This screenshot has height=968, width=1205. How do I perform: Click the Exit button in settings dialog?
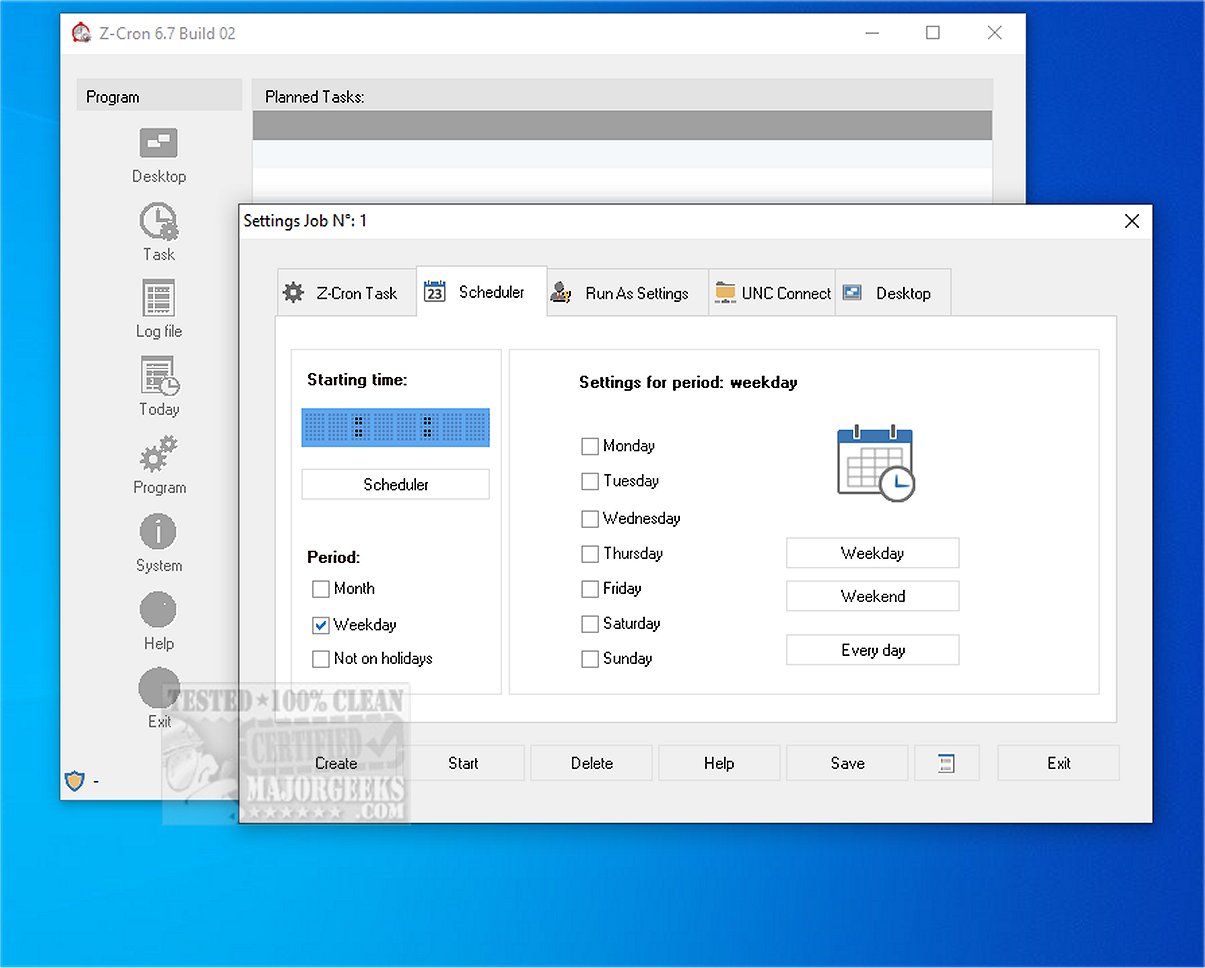pyautogui.click(x=1059, y=763)
